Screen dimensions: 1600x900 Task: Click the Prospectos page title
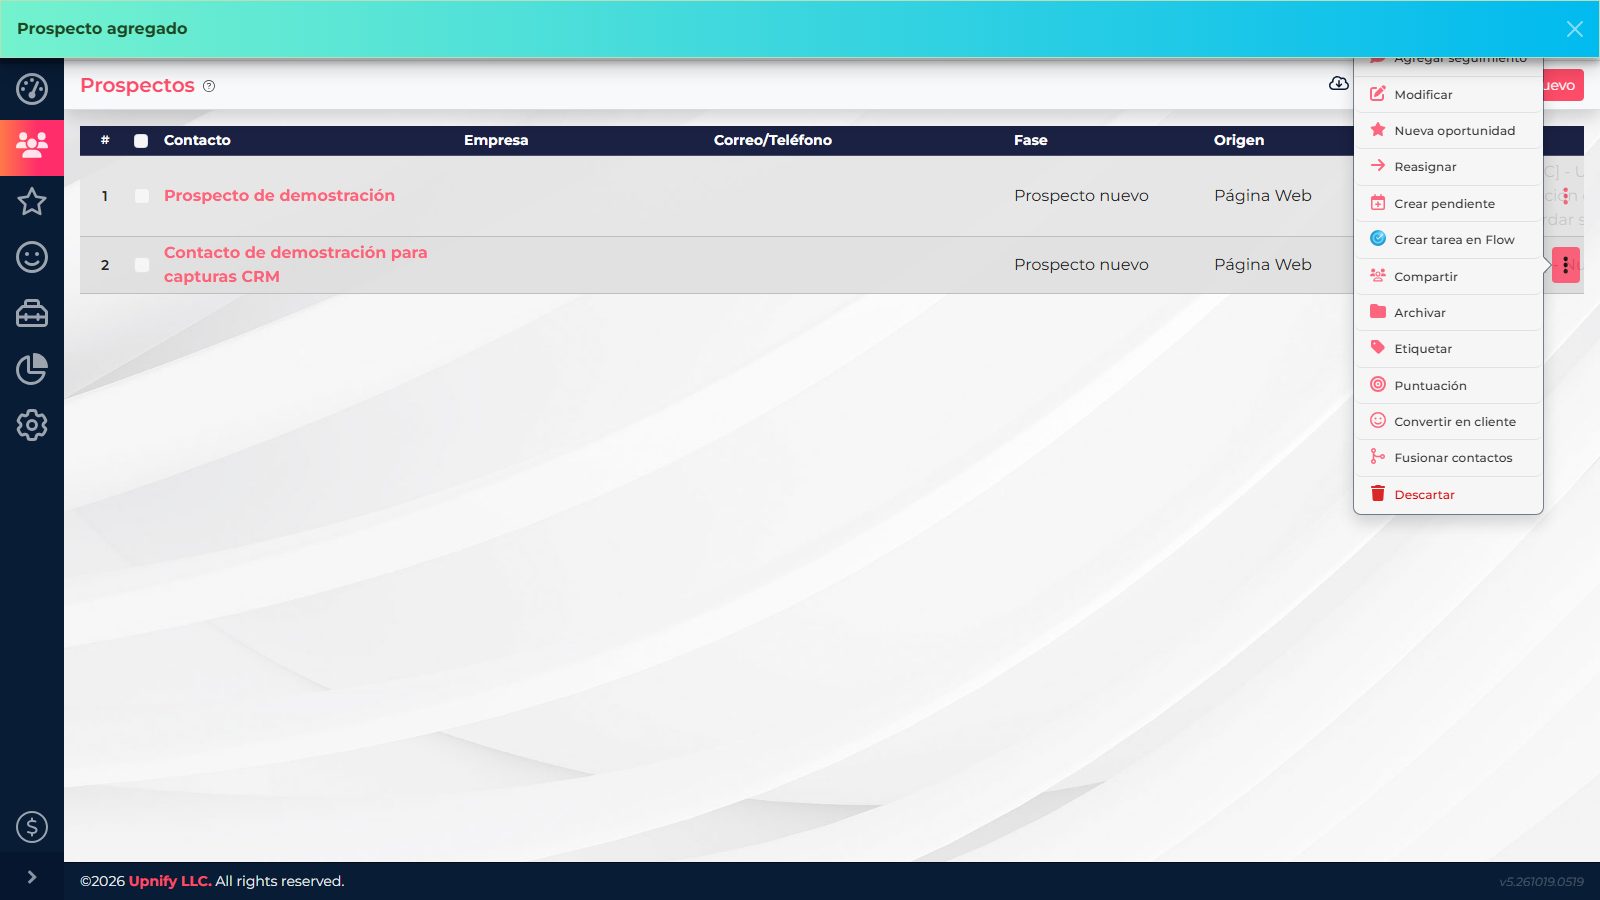(137, 85)
